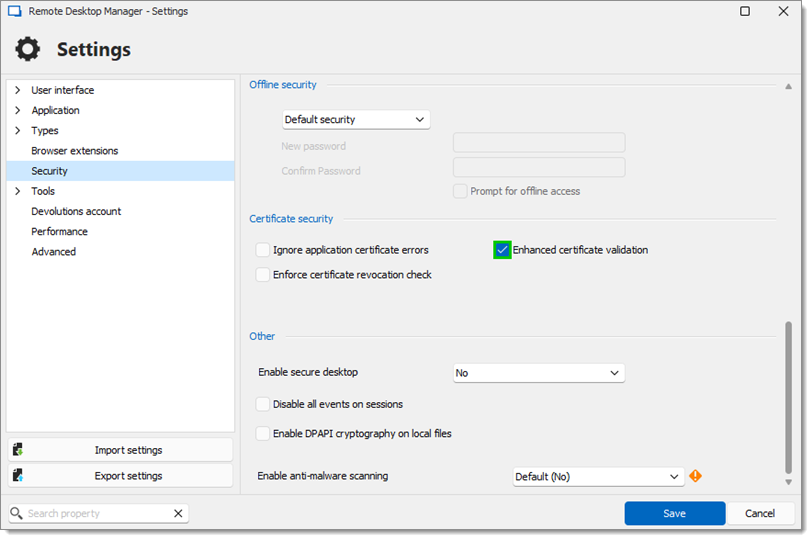Toggle Ignore application certificate errors
Image resolution: width=812 pixels, height=540 pixels.
pos(263,250)
